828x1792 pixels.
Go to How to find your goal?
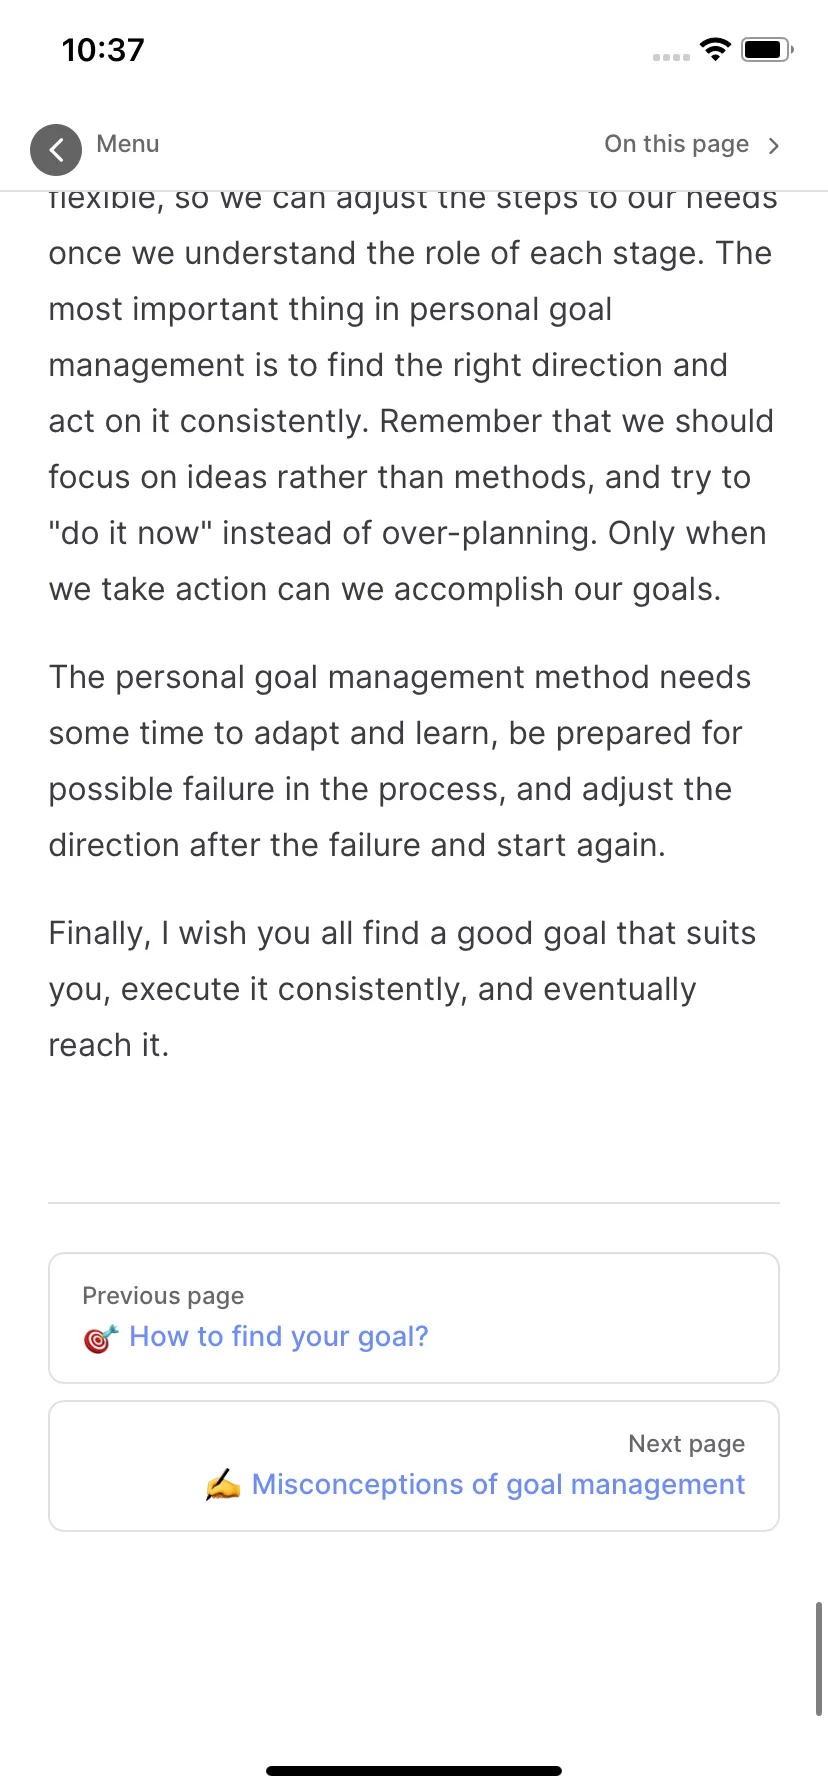pyautogui.click(x=279, y=1336)
